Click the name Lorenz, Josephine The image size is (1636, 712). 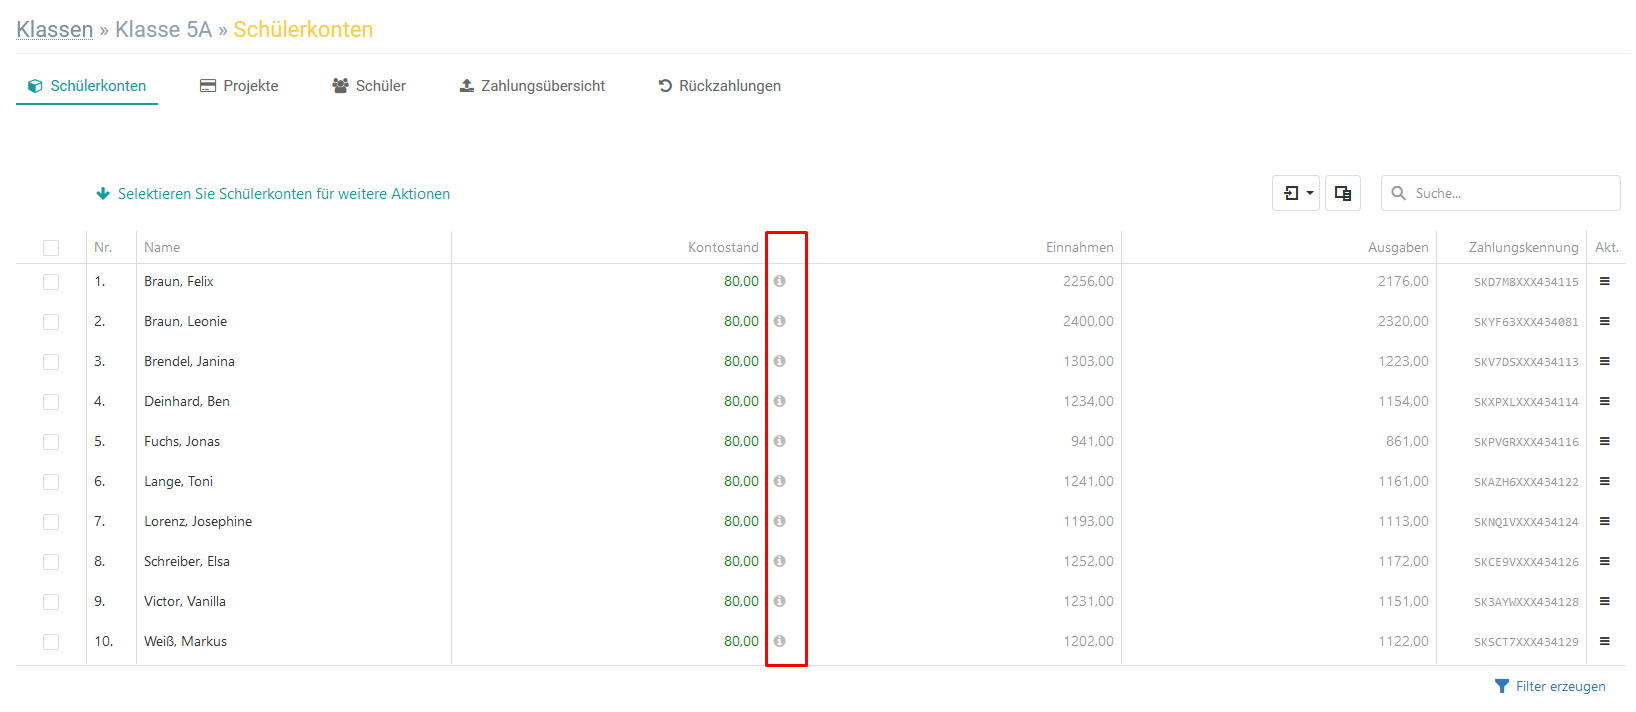click(x=198, y=521)
